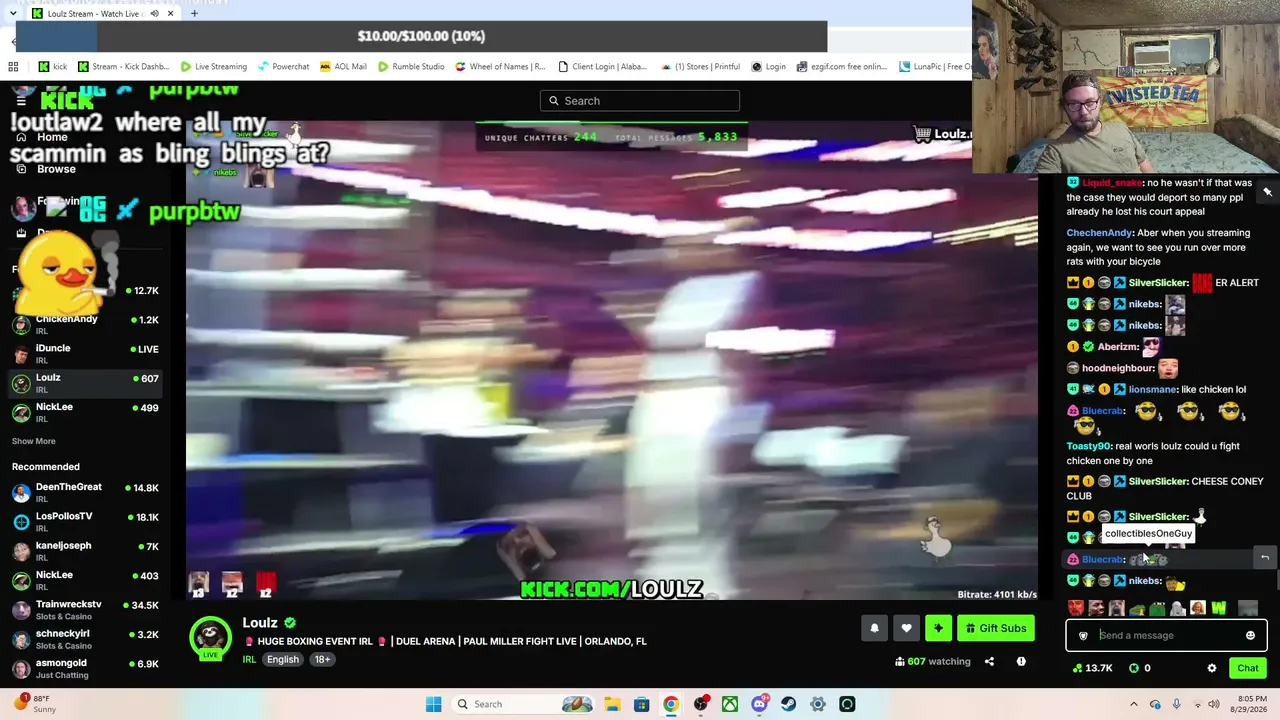Click inside the Kick Search field

640,100
